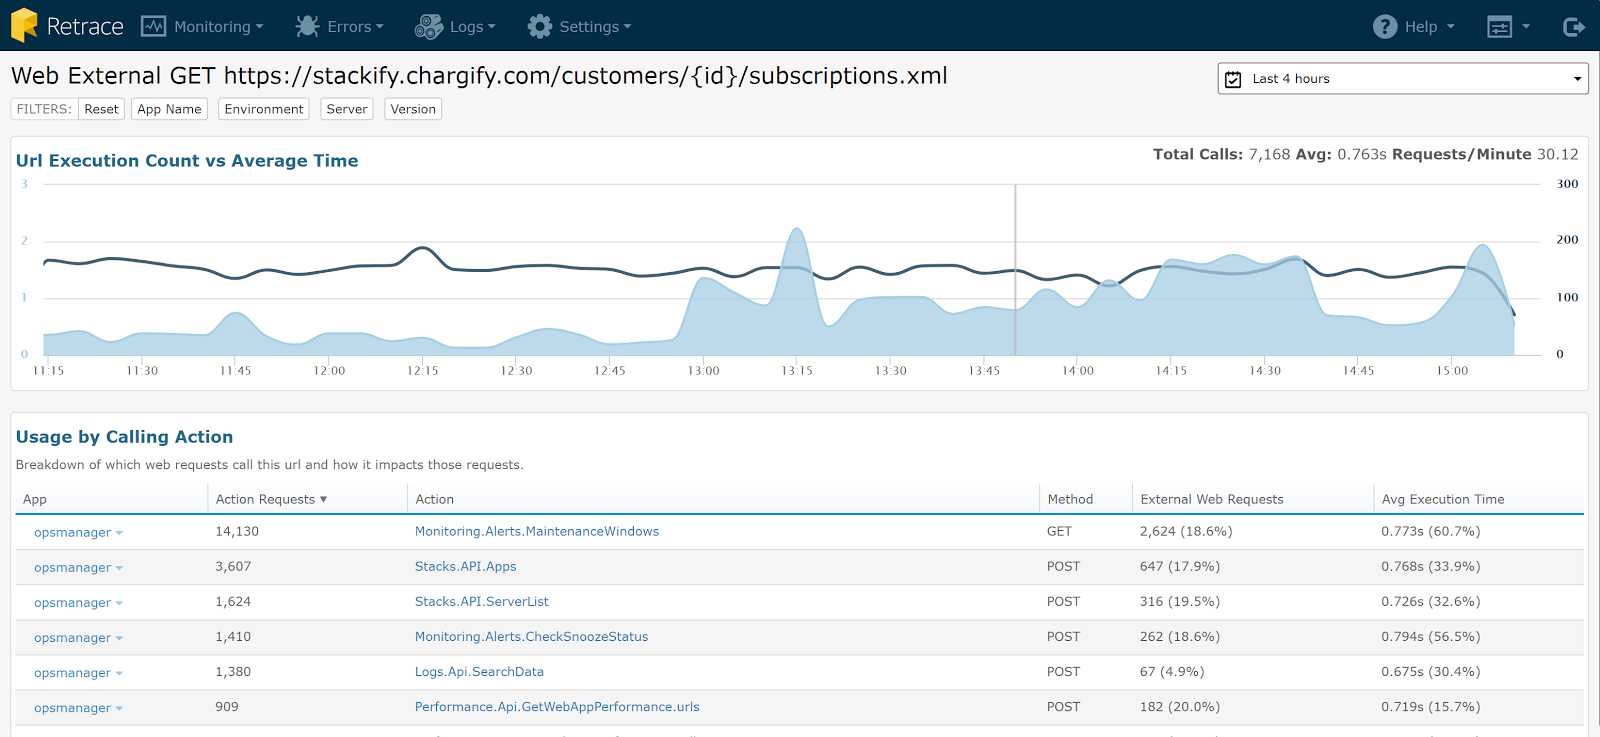Image resolution: width=1600 pixels, height=737 pixels.
Task: Click the 14,130 action requests cell
Action: coord(237,531)
